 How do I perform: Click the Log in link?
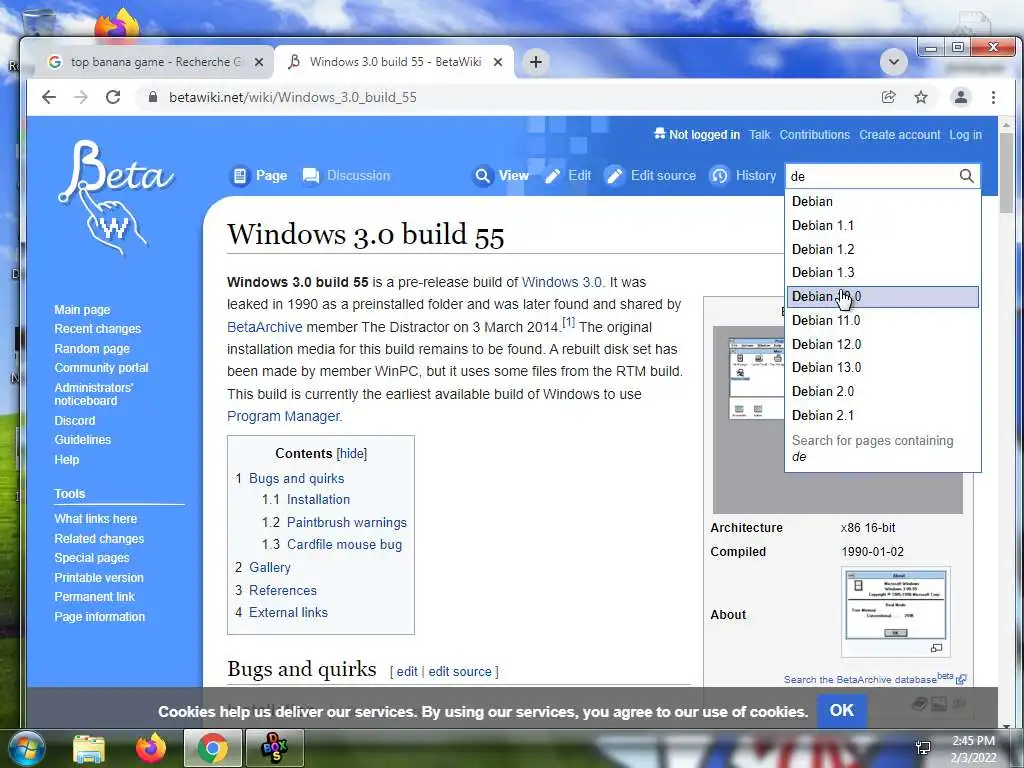(x=965, y=135)
